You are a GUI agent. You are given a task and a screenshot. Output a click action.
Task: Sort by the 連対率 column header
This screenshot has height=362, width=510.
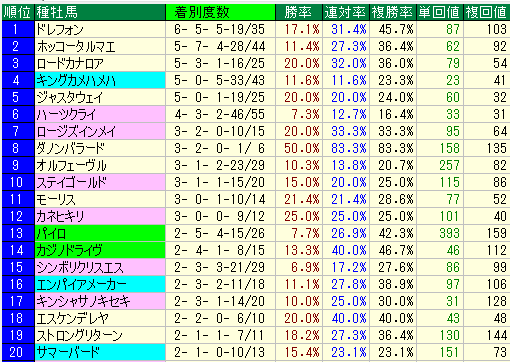pyautogui.click(x=346, y=12)
